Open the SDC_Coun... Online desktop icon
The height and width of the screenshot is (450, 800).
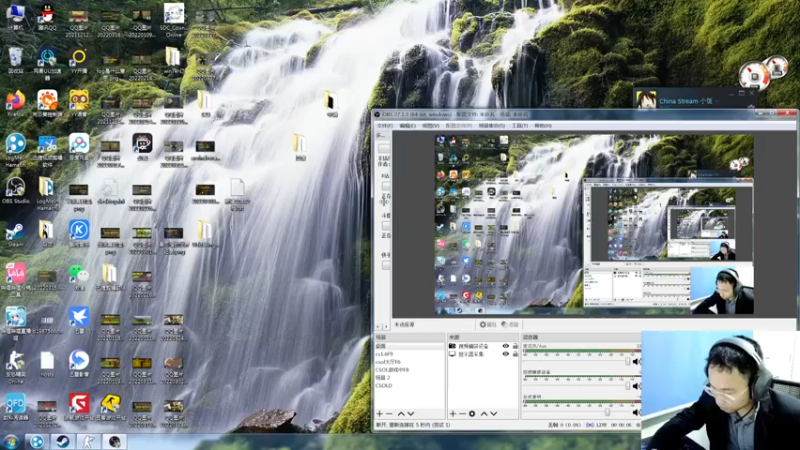point(173,18)
